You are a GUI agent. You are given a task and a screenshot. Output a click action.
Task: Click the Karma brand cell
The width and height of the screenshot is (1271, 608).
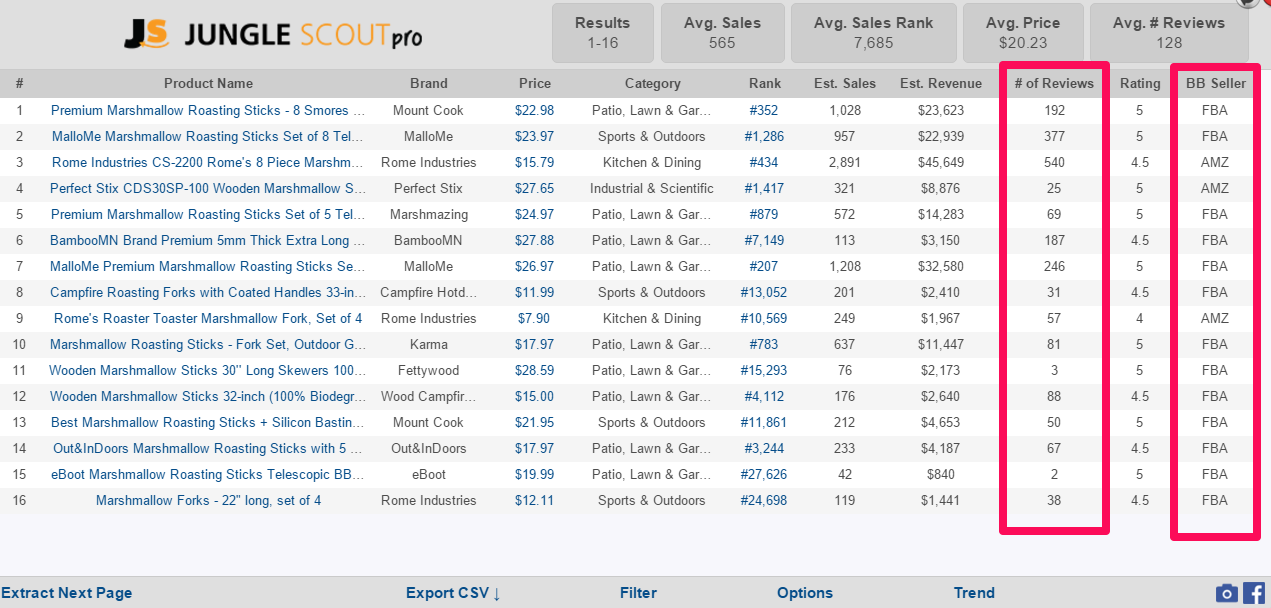429,344
